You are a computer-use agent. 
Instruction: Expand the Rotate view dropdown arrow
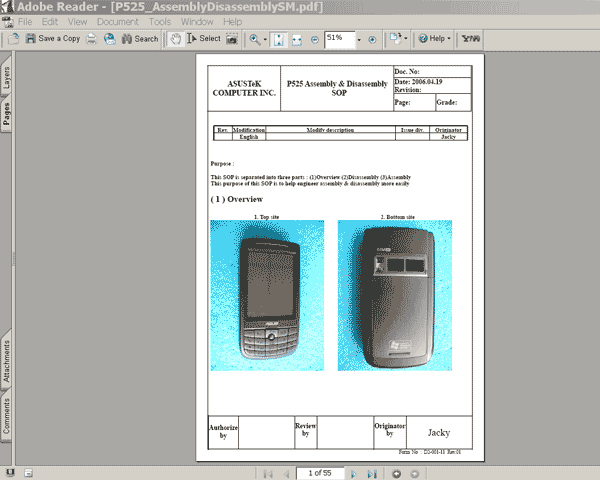[406, 39]
